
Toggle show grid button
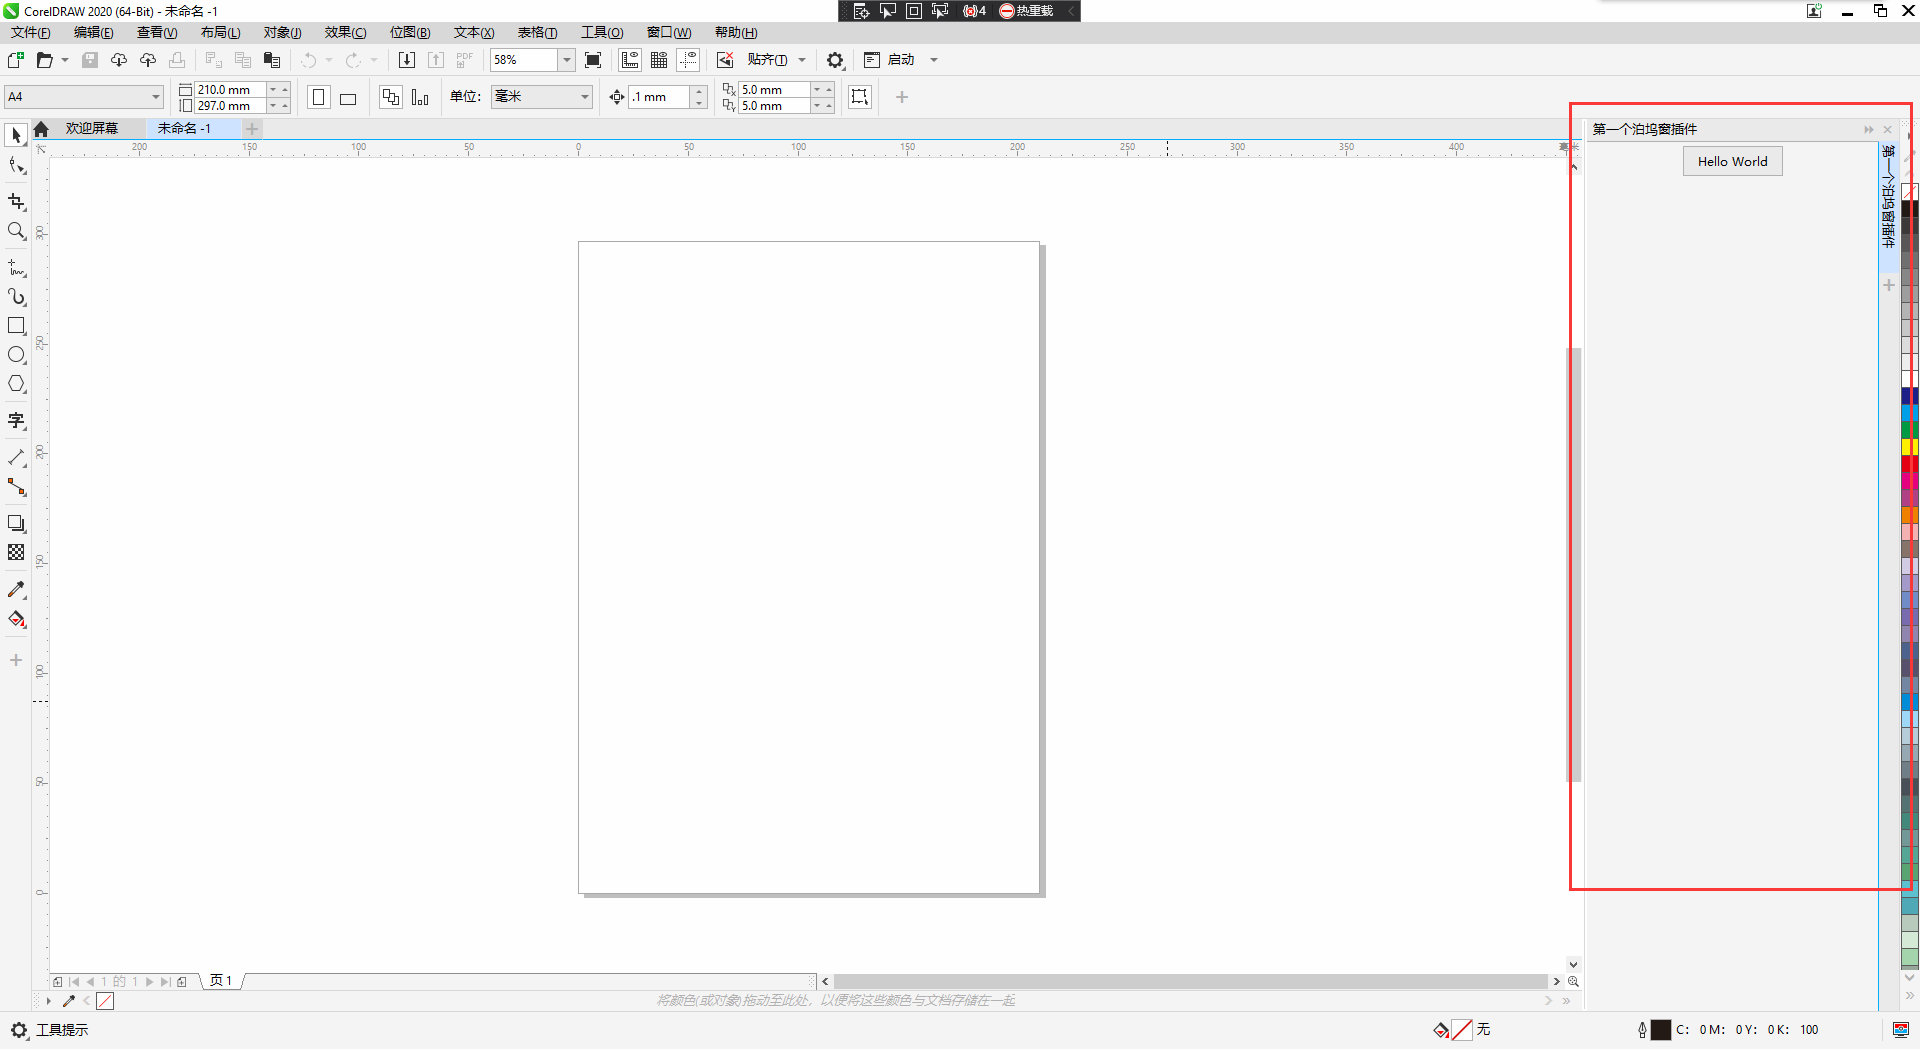(659, 60)
